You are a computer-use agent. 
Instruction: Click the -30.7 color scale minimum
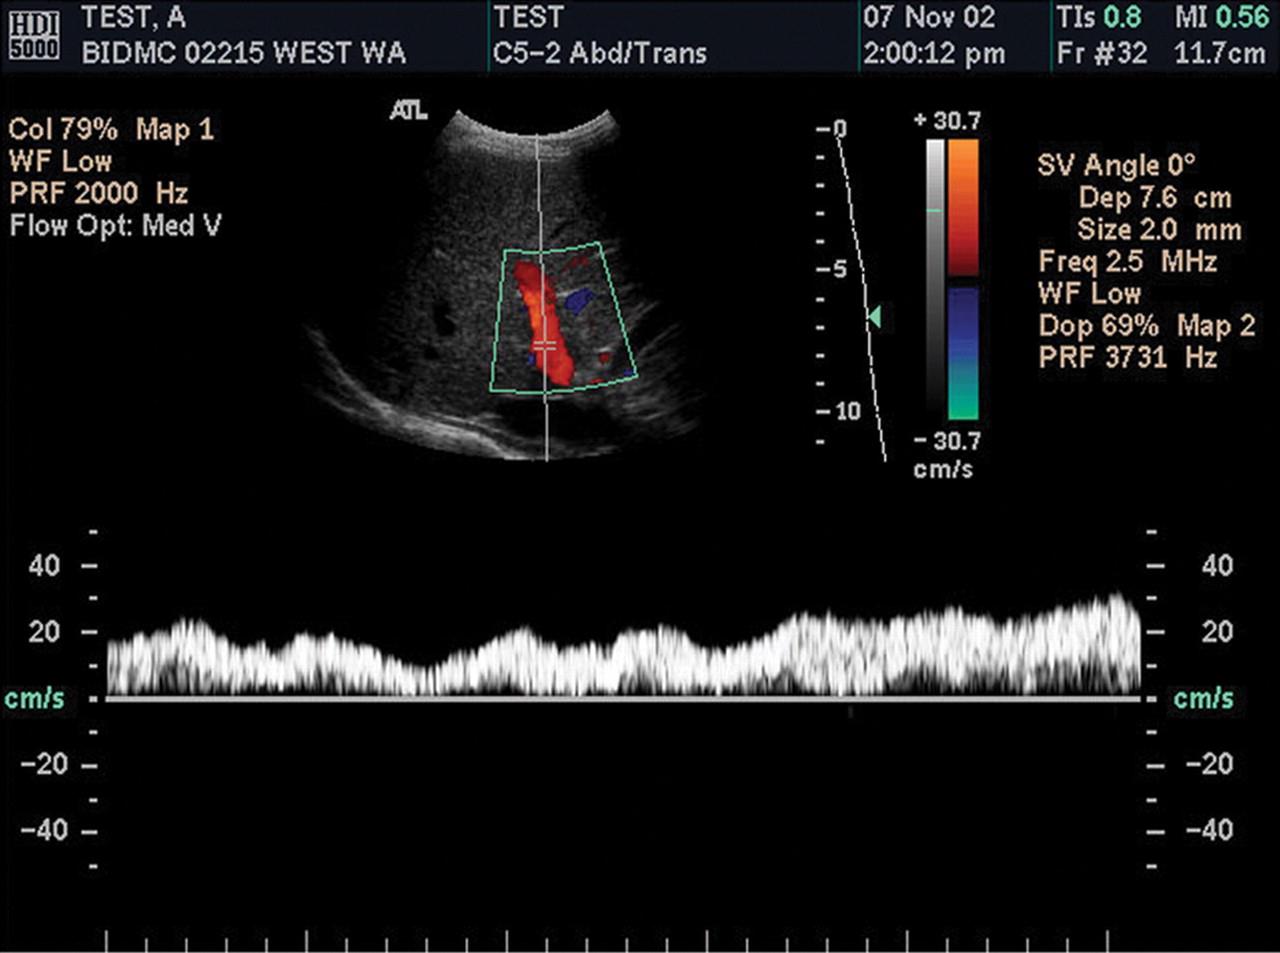click(947, 441)
